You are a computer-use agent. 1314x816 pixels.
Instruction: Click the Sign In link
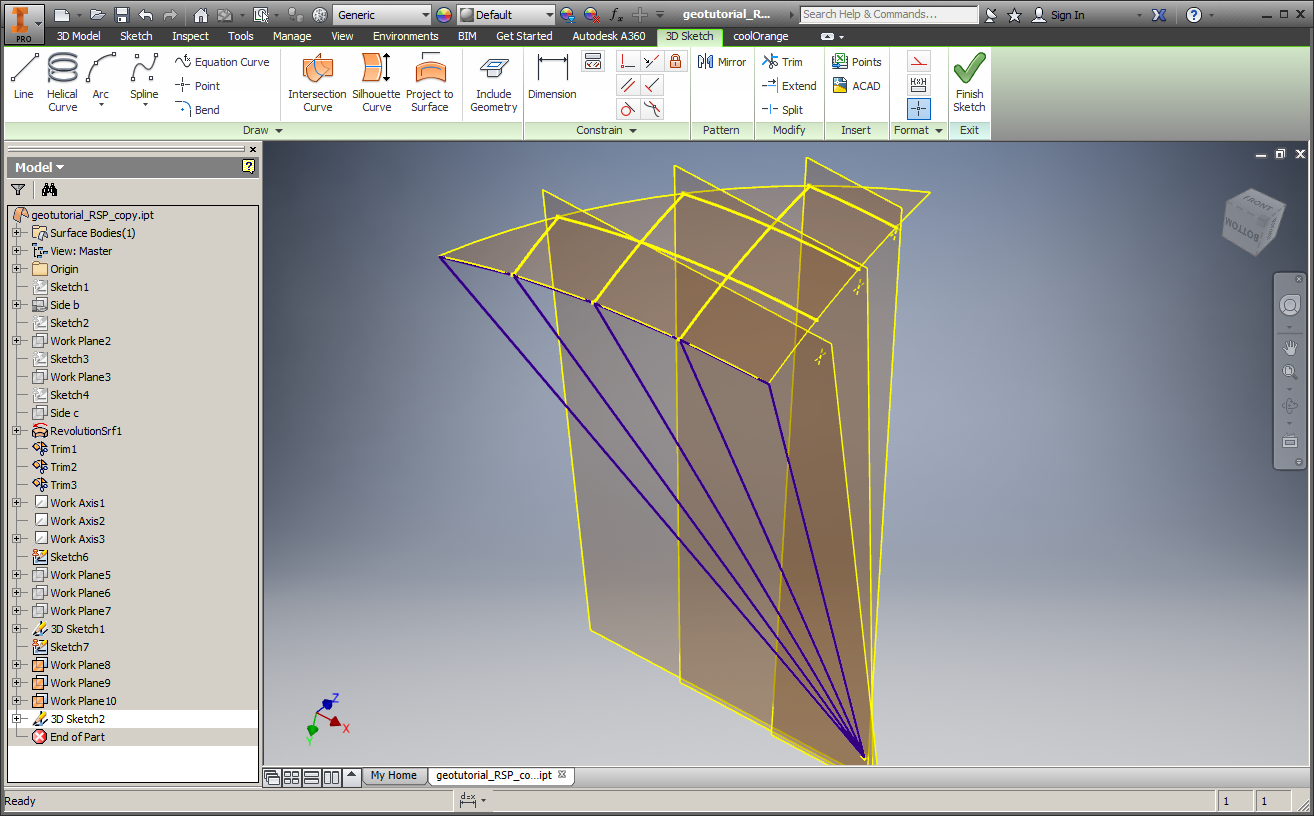tap(1059, 15)
